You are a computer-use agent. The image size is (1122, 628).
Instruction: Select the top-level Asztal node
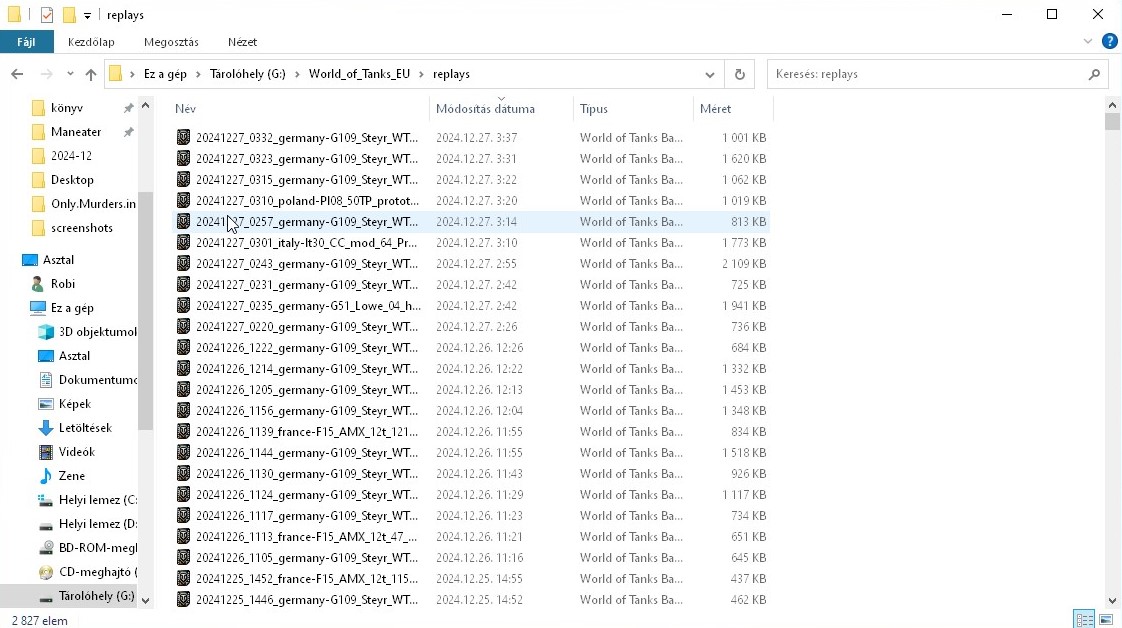[58, 260]
